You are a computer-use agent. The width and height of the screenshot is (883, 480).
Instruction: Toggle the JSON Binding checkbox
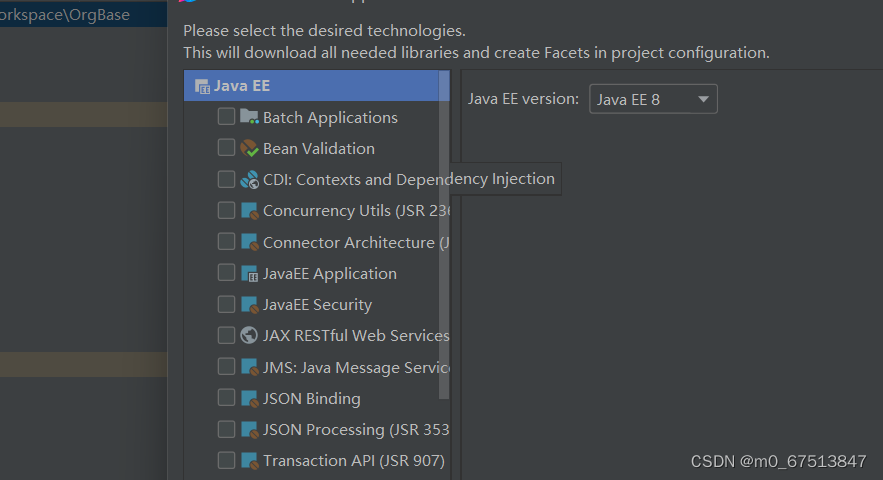pyautogui.click(x=226, y=398)
